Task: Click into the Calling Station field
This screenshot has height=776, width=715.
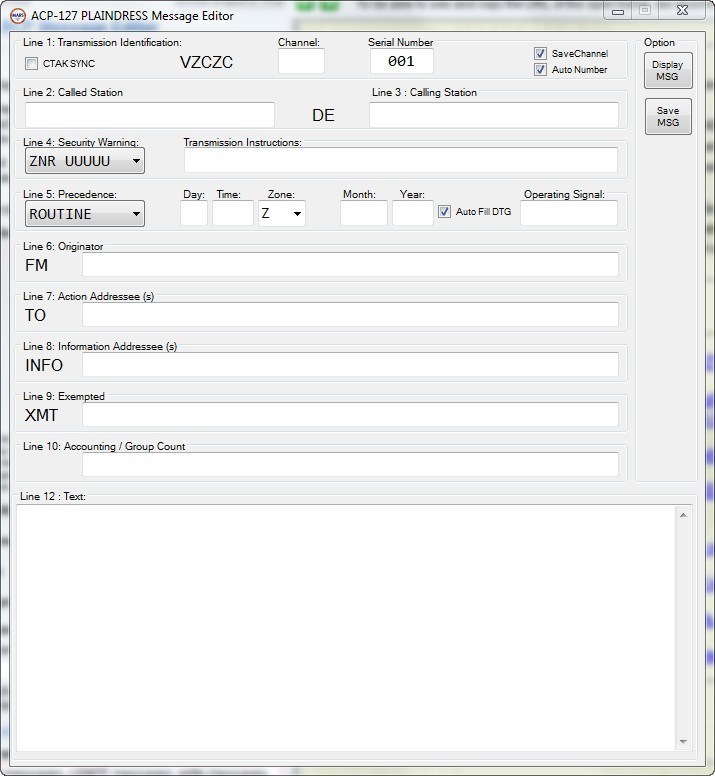Action: 494,115
